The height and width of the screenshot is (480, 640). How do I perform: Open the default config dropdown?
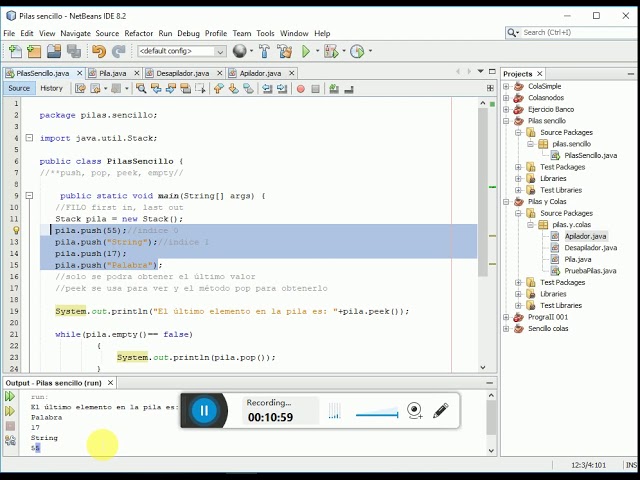tap(182, 51)
